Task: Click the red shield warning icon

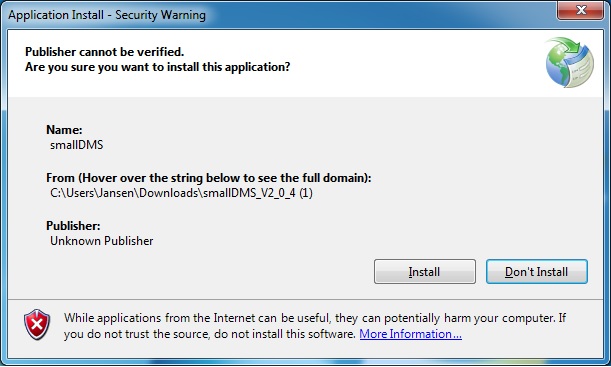Action: point(37,325)
